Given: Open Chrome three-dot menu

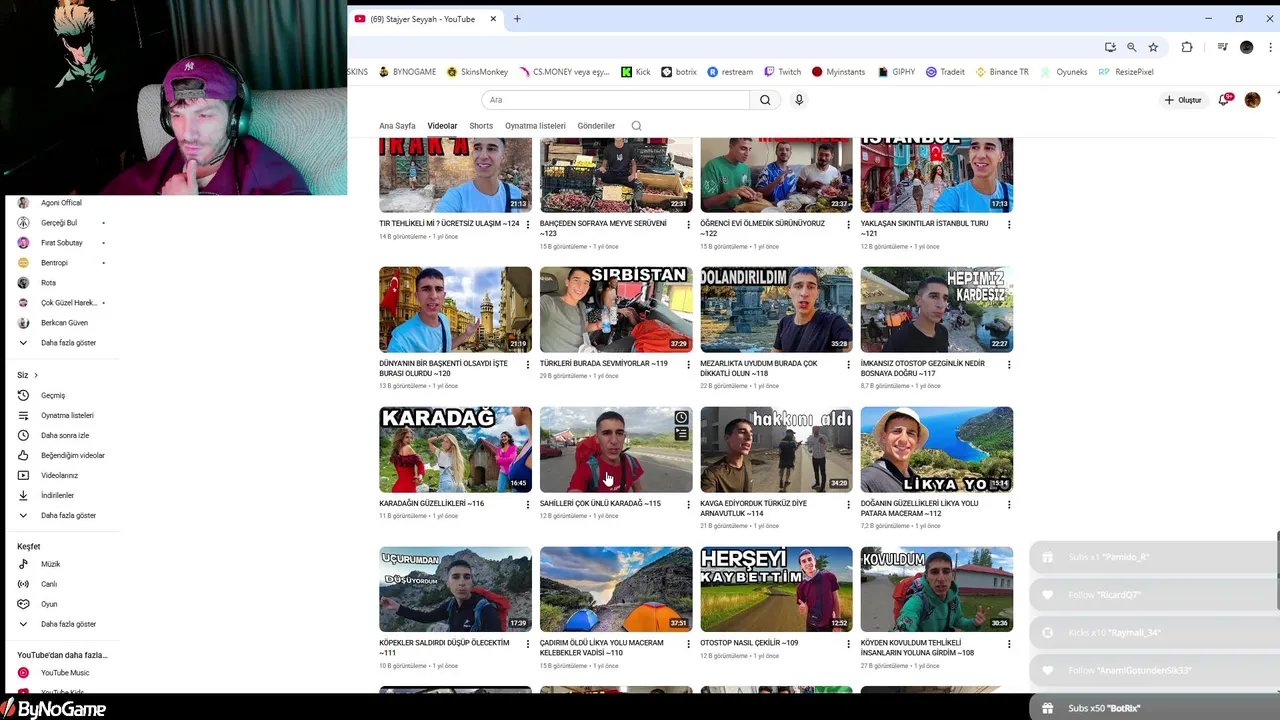Looking at the screenshot, I should (x=1271, y=47).
